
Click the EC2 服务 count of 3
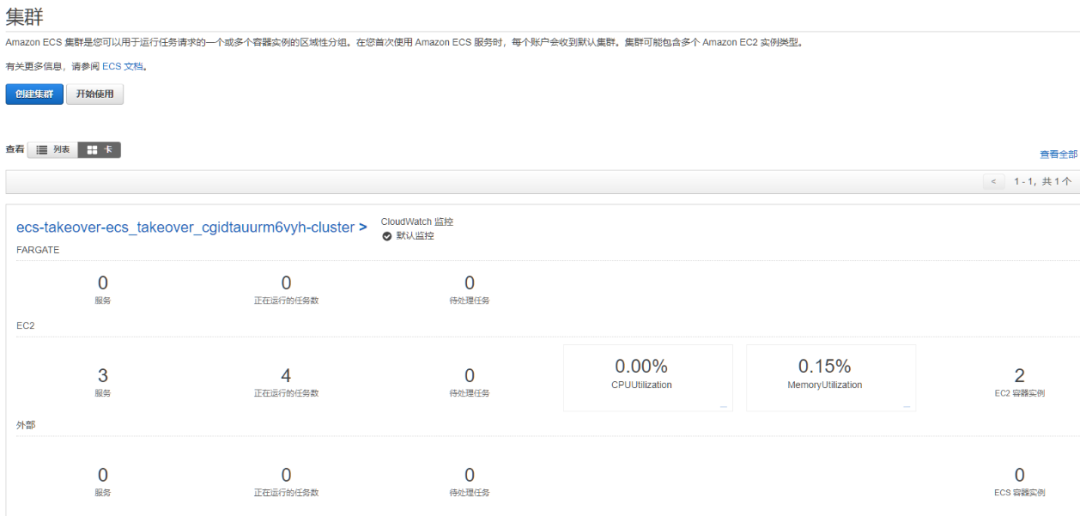click(103, 376)
